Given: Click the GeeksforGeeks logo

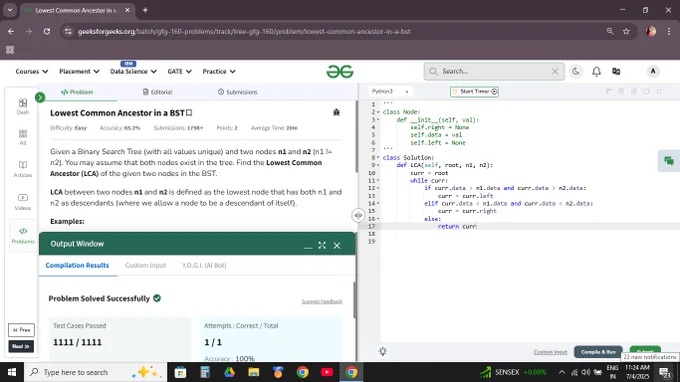Looking at the screenshot, I should (x=340, y=71).
